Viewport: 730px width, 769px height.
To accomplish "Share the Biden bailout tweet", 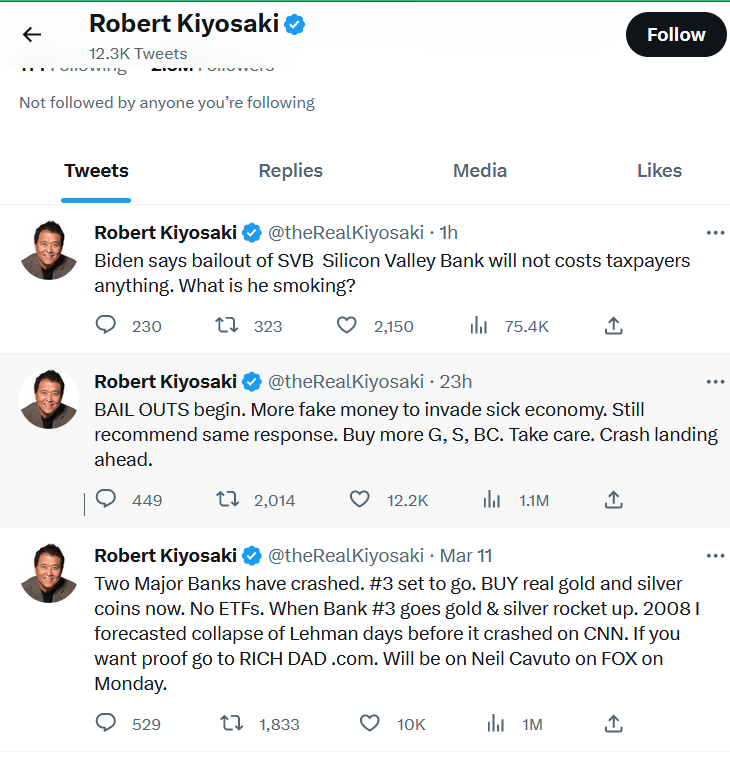I will (613, 325).
